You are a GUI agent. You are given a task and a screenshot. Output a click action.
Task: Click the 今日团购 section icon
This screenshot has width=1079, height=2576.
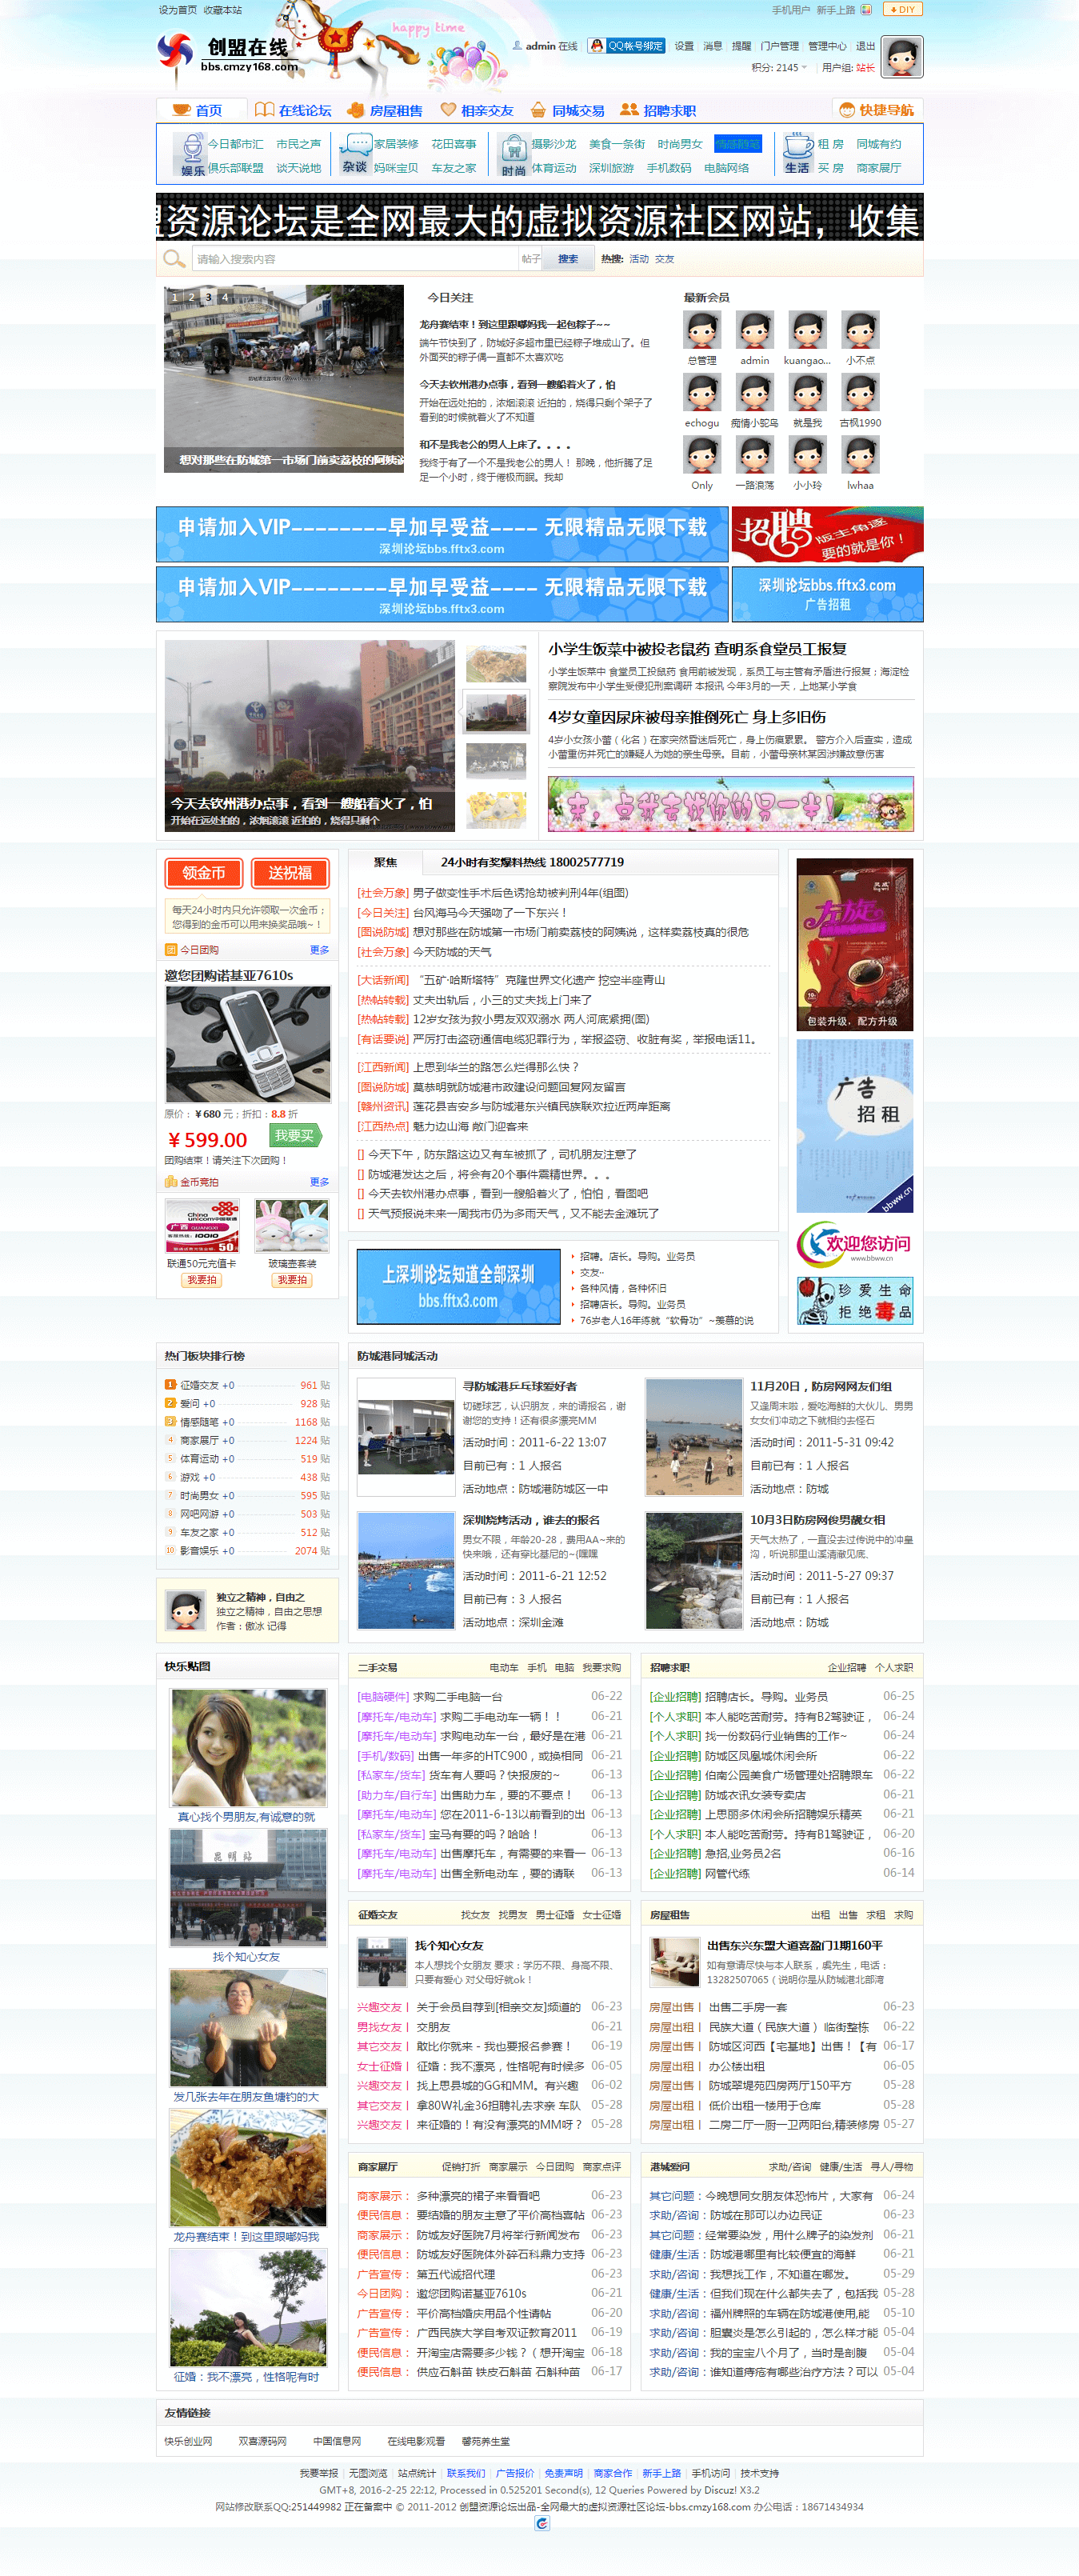point(171,950)
